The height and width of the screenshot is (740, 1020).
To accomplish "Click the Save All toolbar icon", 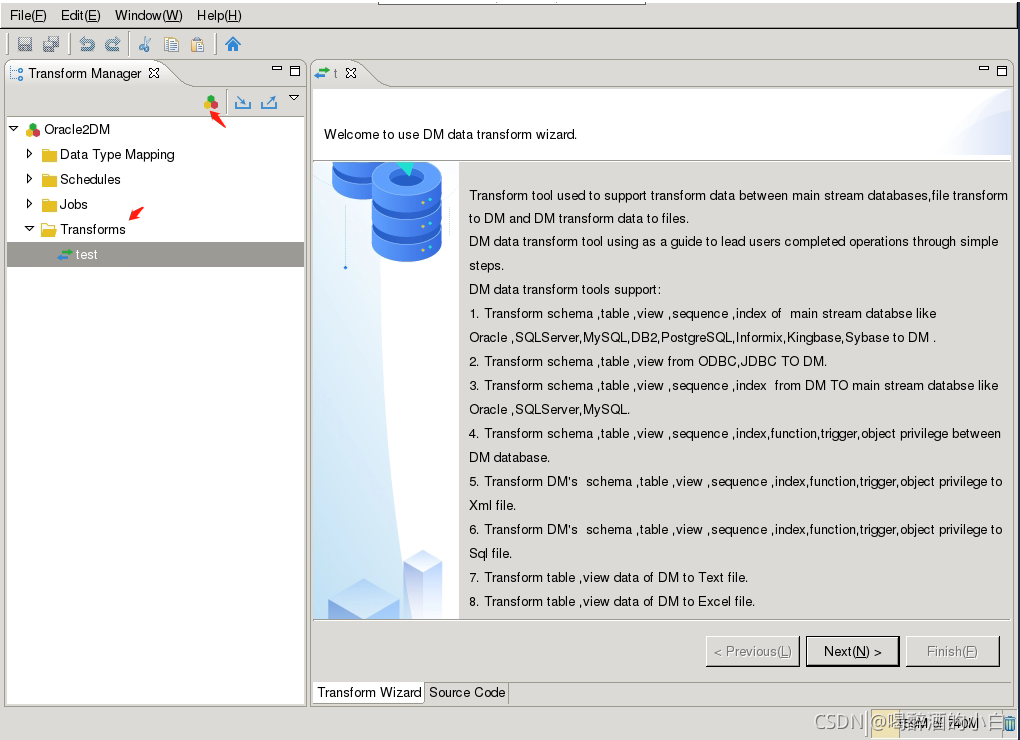I will click(51, 44).
